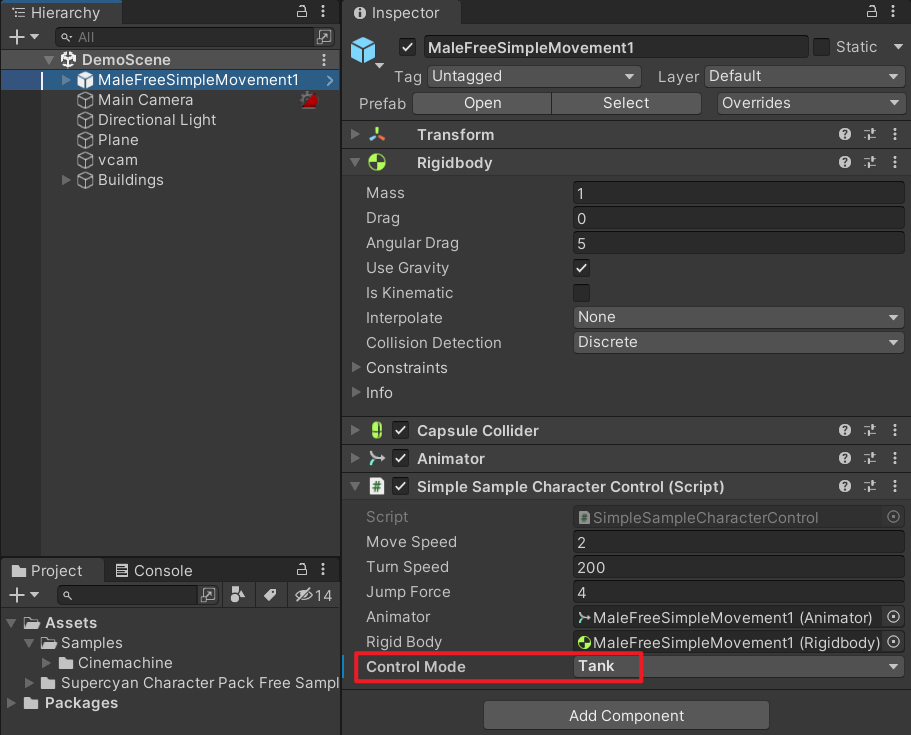Open prefab arrow for MaleFreeSimpleMovement1
The width and height of the screenshot is (911, 735).
pos(330,80)
